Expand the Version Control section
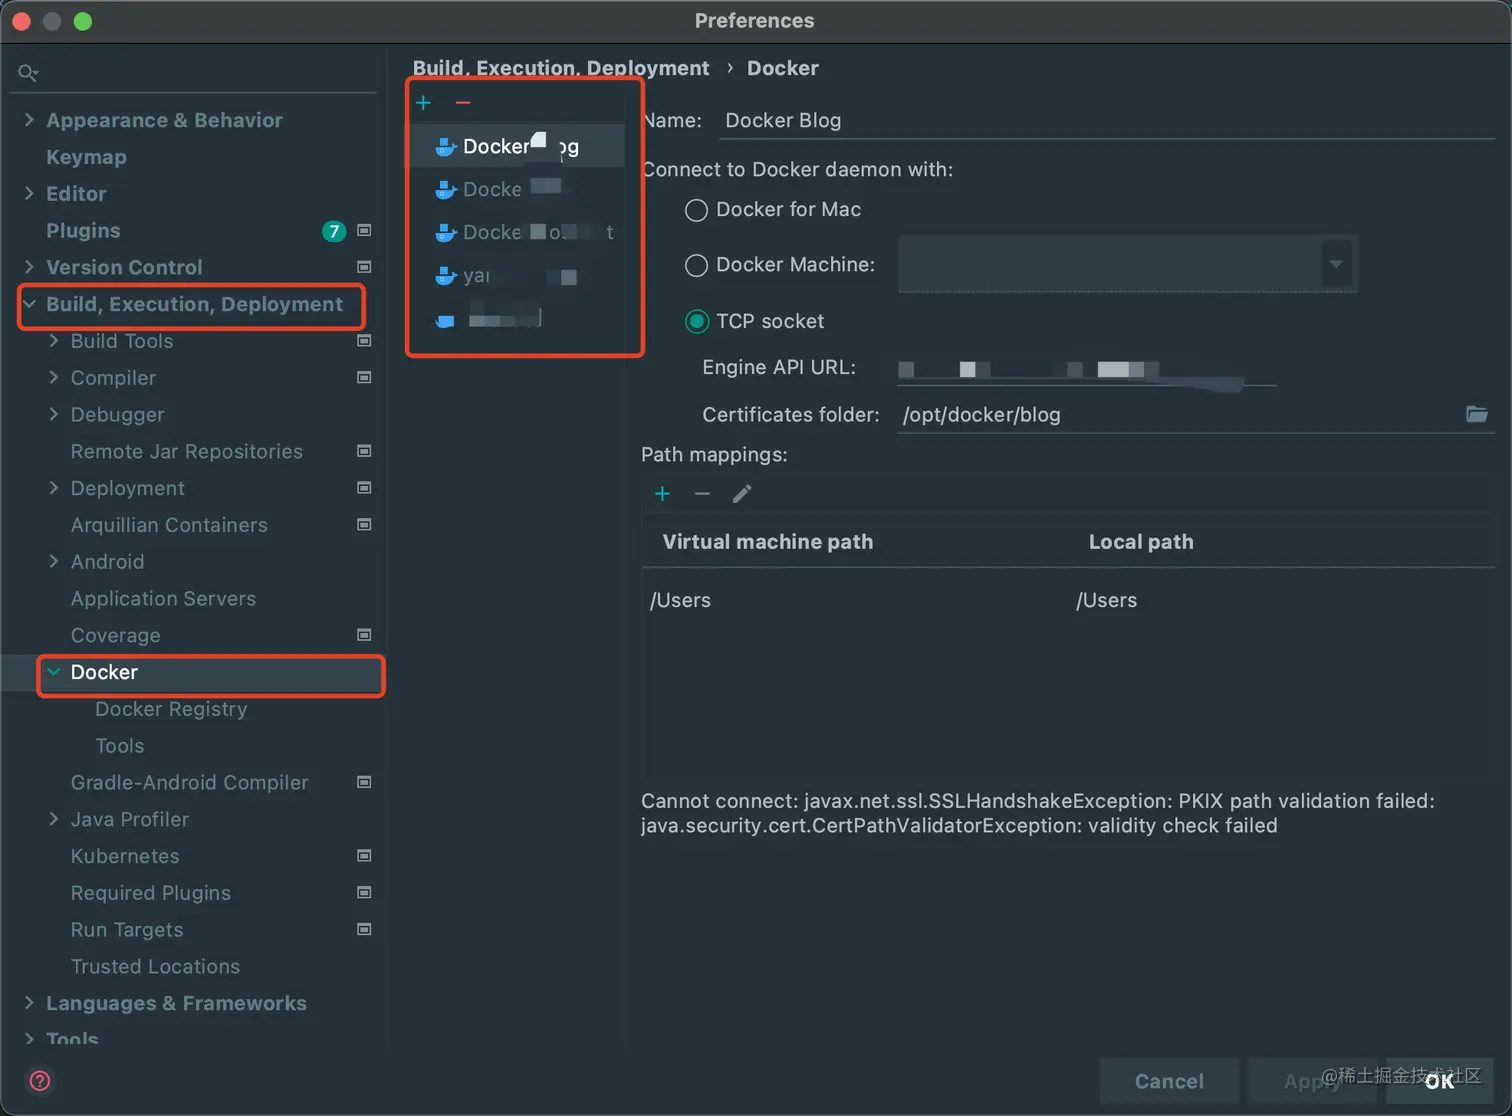 (x=29, y=267)
